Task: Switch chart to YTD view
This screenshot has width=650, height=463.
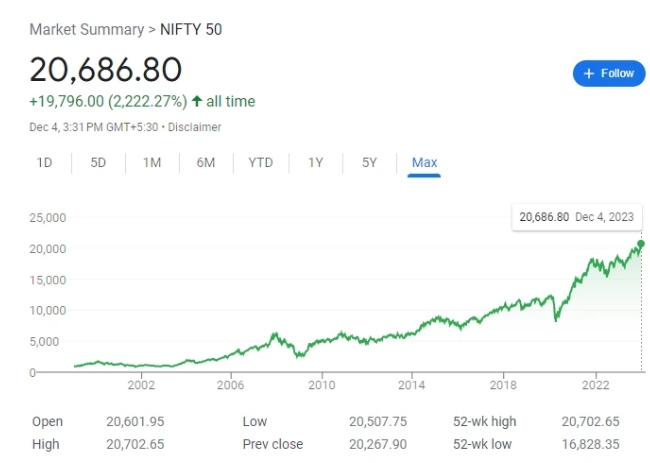Action: (261, 163)
